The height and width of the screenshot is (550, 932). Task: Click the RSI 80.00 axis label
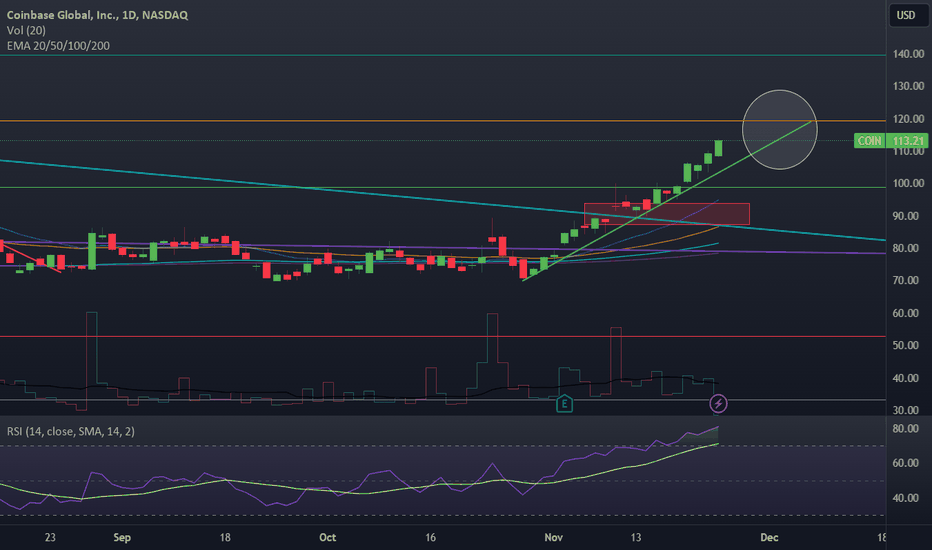point(905,429)
